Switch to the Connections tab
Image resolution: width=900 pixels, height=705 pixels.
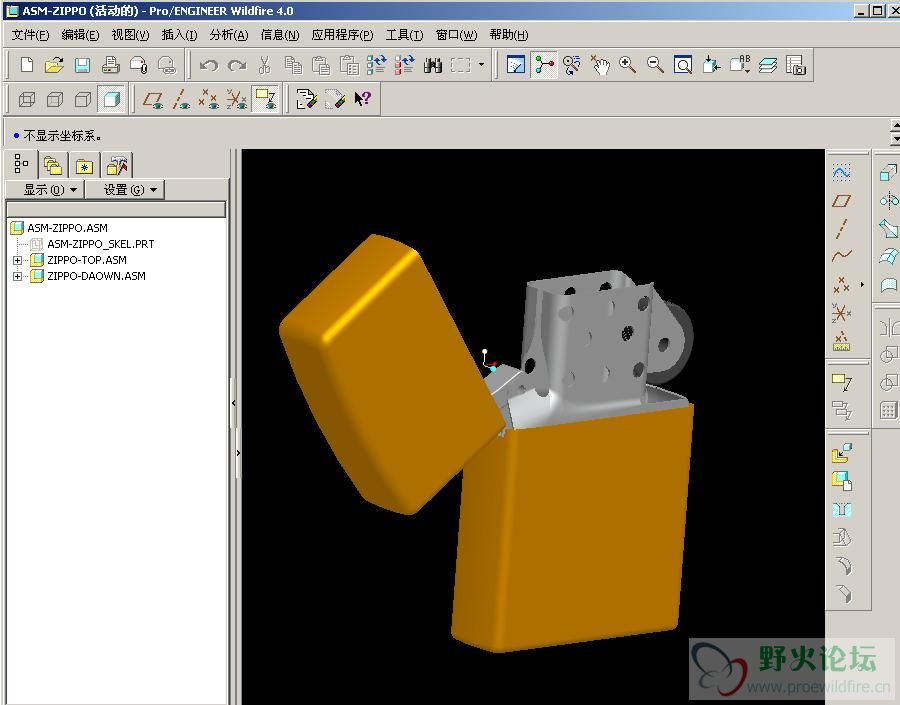(x=117, y=166)
